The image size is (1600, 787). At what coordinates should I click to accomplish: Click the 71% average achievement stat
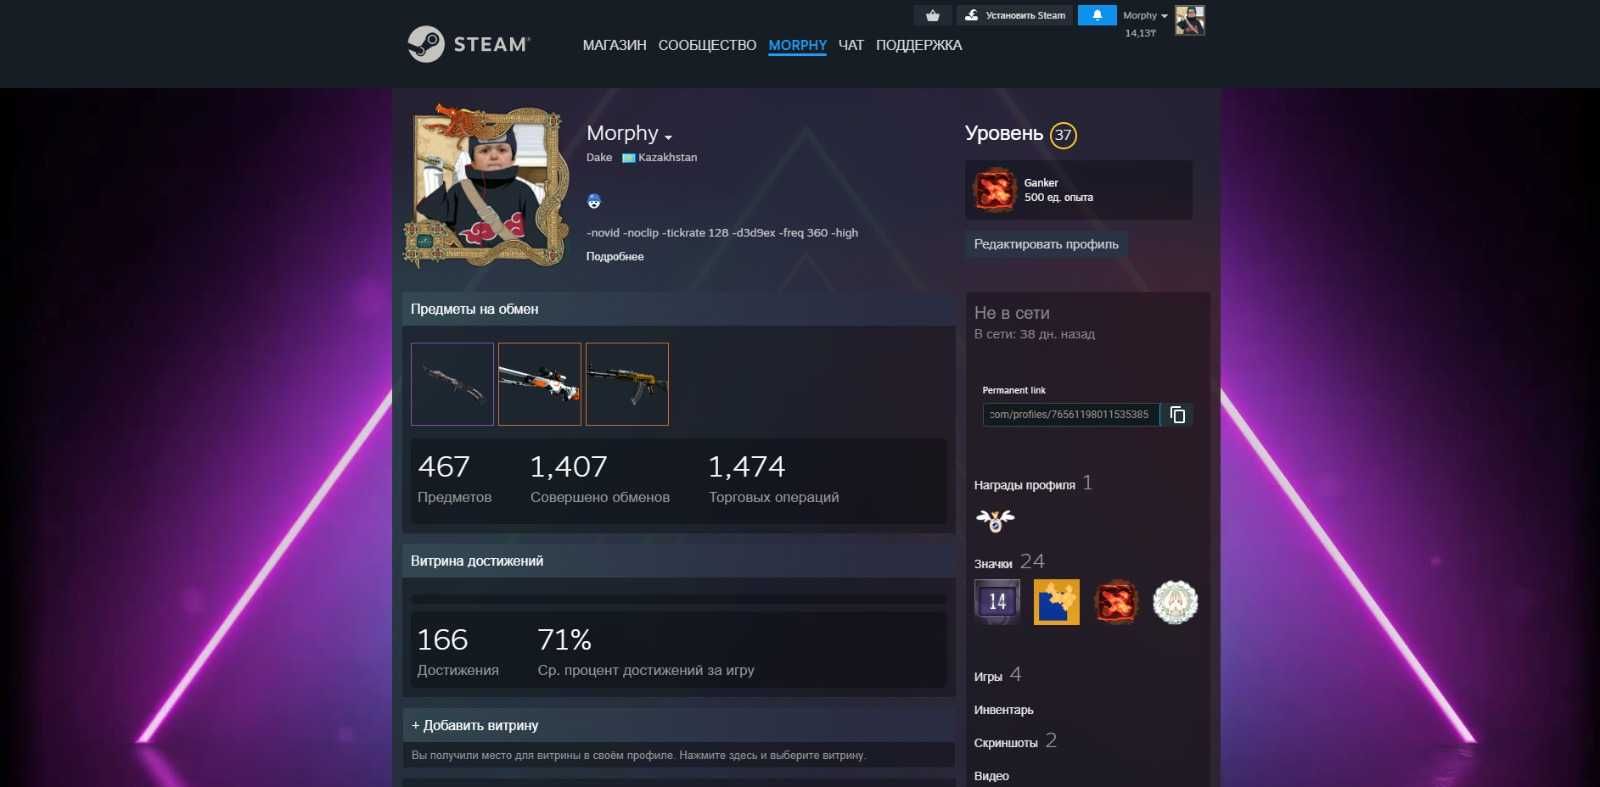pos(646,651)
